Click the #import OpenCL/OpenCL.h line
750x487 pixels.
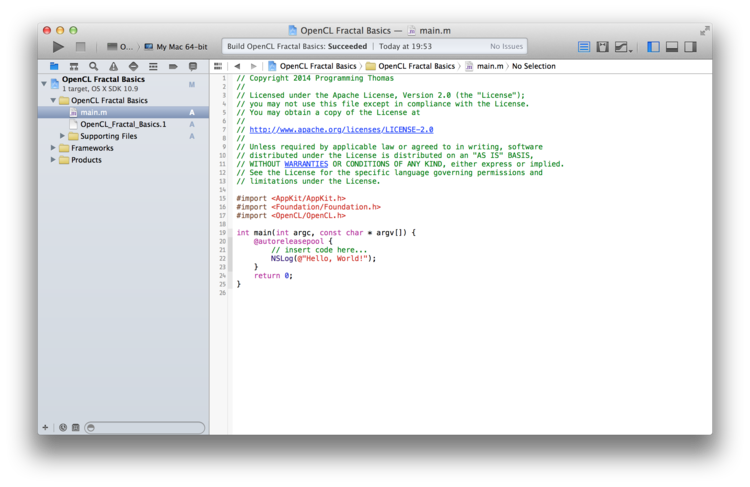tap(291, 216)
